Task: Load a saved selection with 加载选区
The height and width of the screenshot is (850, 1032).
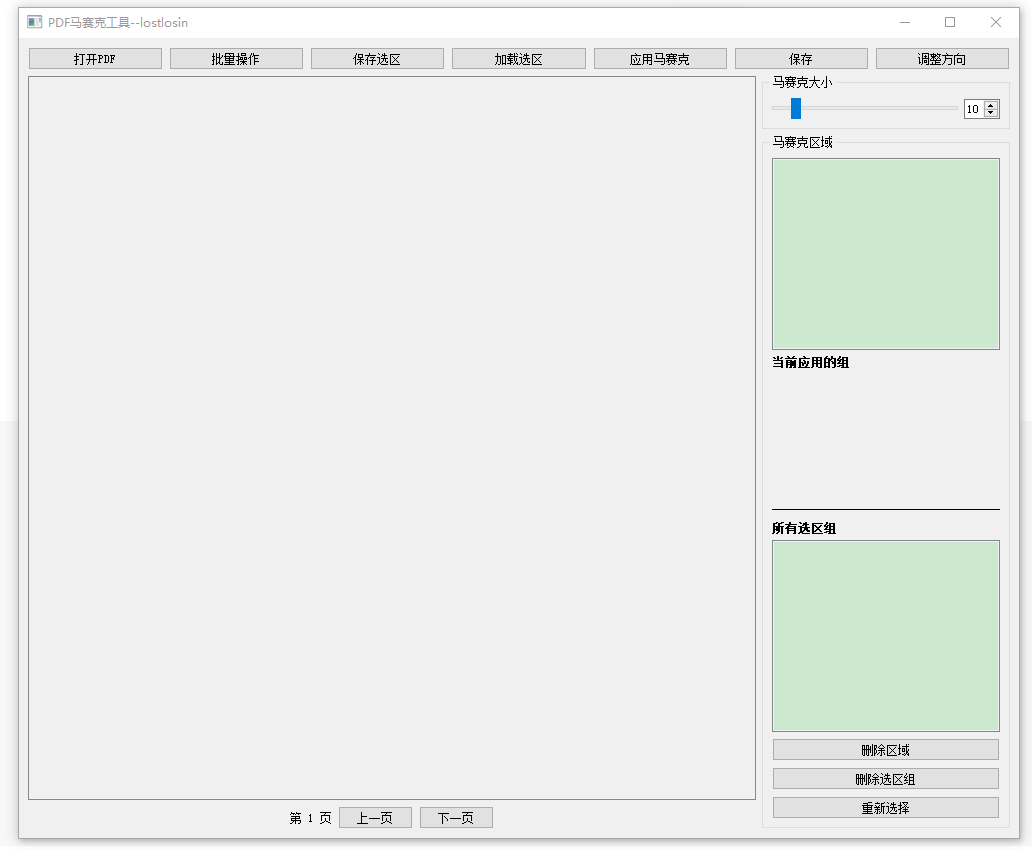Action: pos(518,57)
